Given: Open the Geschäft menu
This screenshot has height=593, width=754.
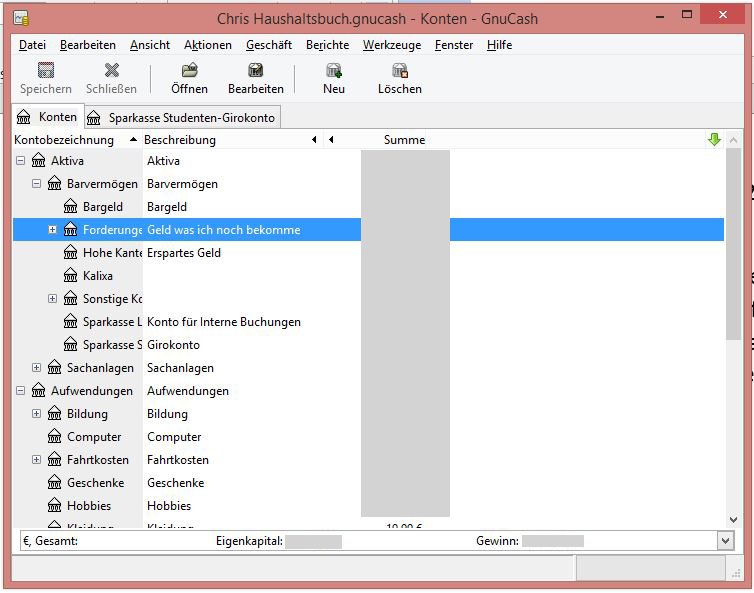Looking at the screenshot, I should pos(269,45).
